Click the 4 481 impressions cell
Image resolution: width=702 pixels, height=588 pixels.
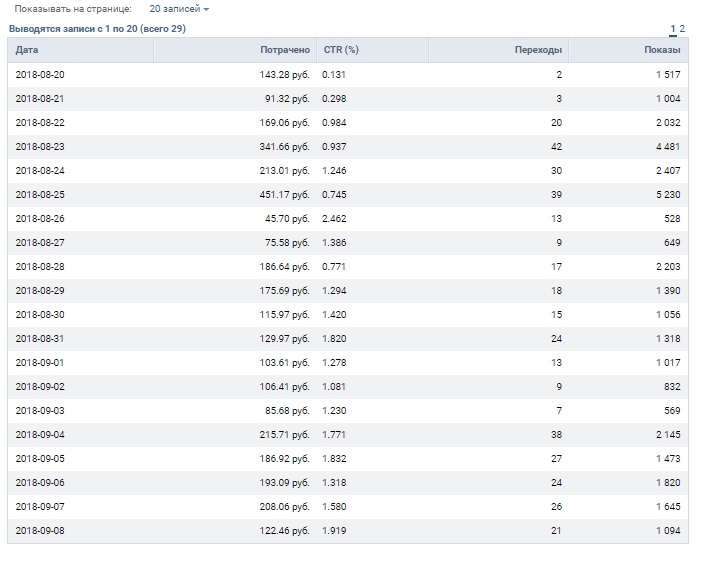(668, 147)
